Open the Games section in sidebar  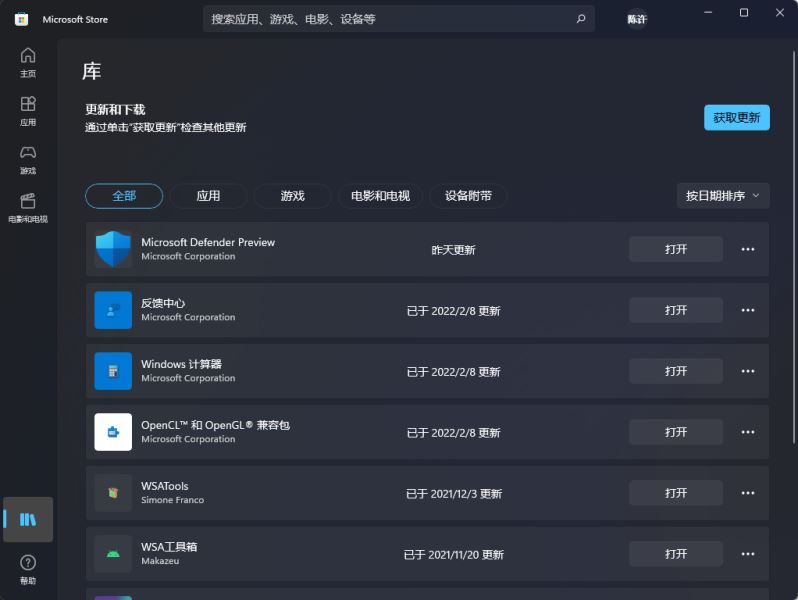tap(28, 159)
